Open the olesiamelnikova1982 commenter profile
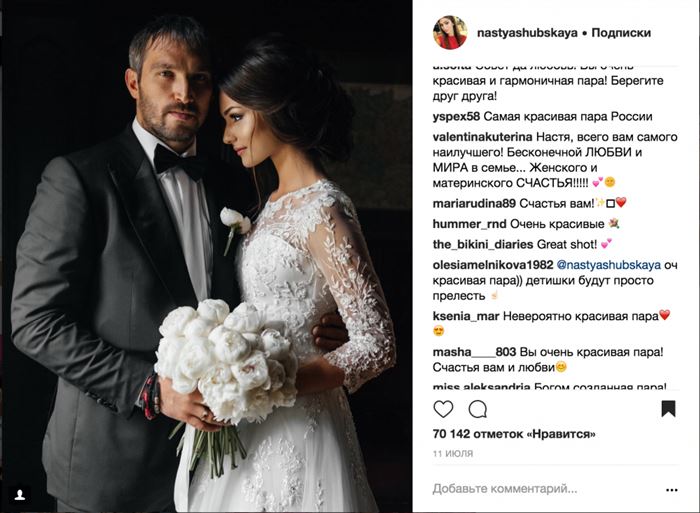Viewport: 700px width, 513px height. [493, 265]
